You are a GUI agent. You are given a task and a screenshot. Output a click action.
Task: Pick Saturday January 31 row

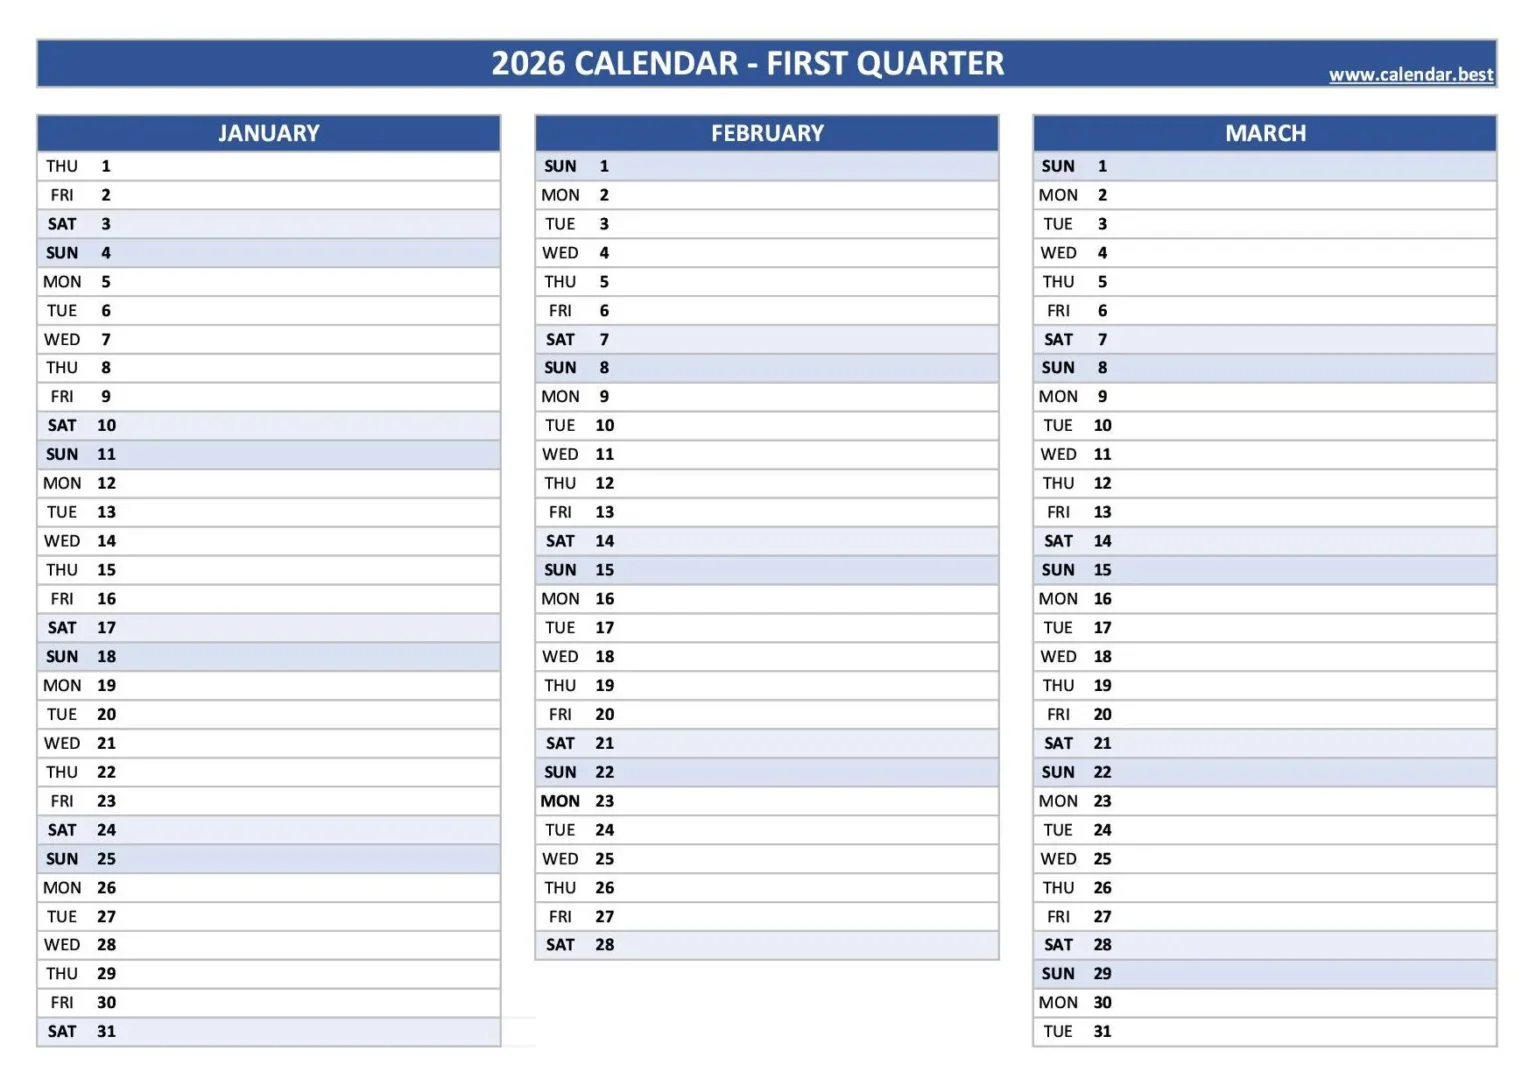[x=268, y=1031]
